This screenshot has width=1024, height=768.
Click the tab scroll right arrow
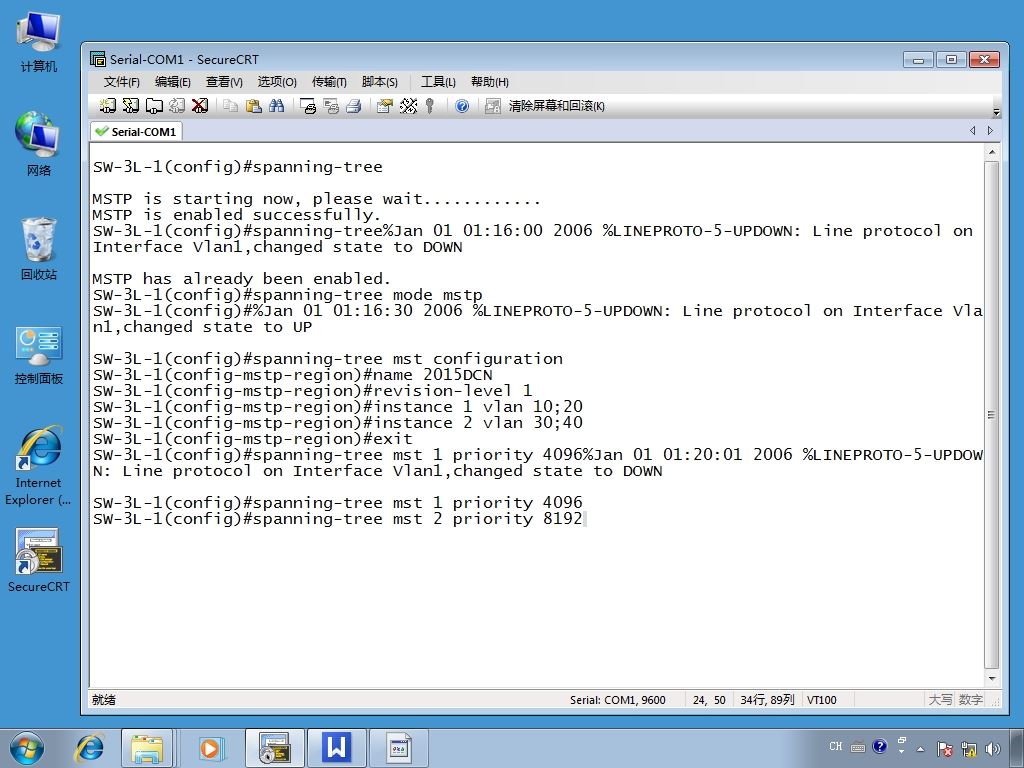991,131
